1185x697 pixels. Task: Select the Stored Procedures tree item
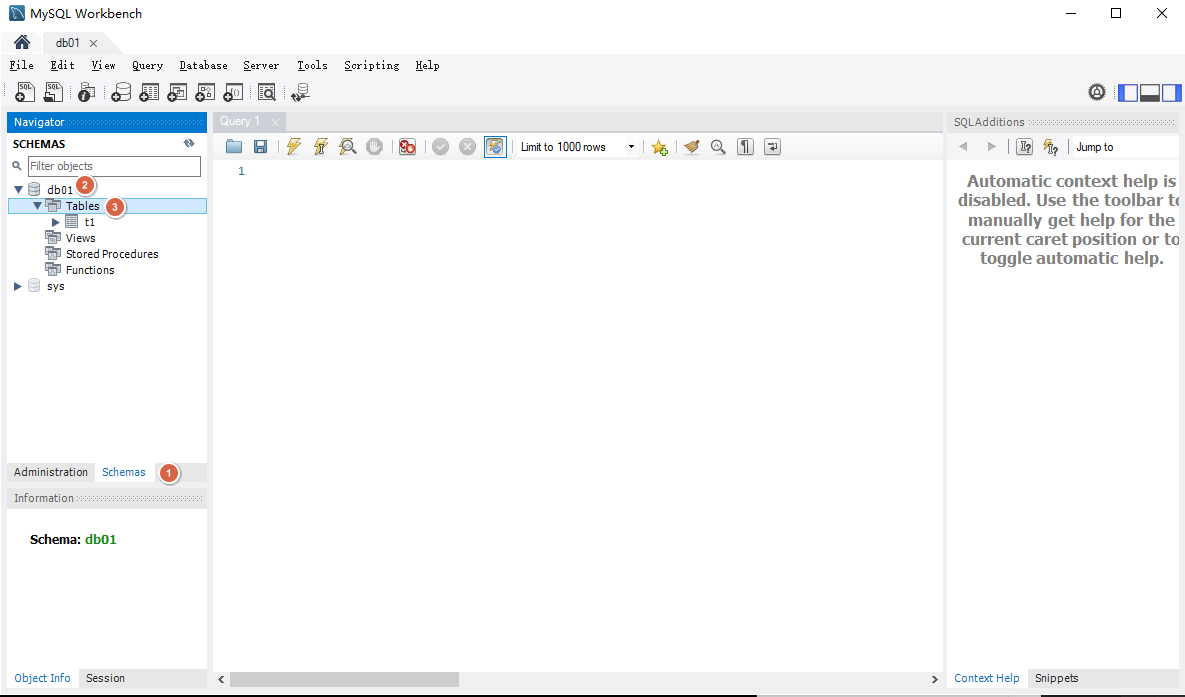click(x=112, y=254)
